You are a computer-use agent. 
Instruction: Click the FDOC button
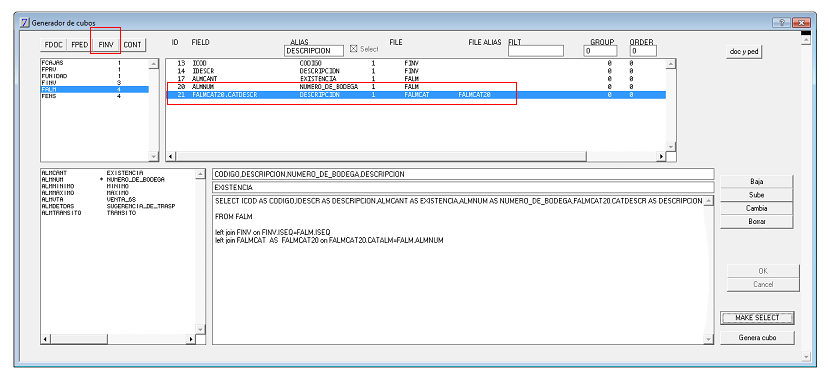(53, 45)
